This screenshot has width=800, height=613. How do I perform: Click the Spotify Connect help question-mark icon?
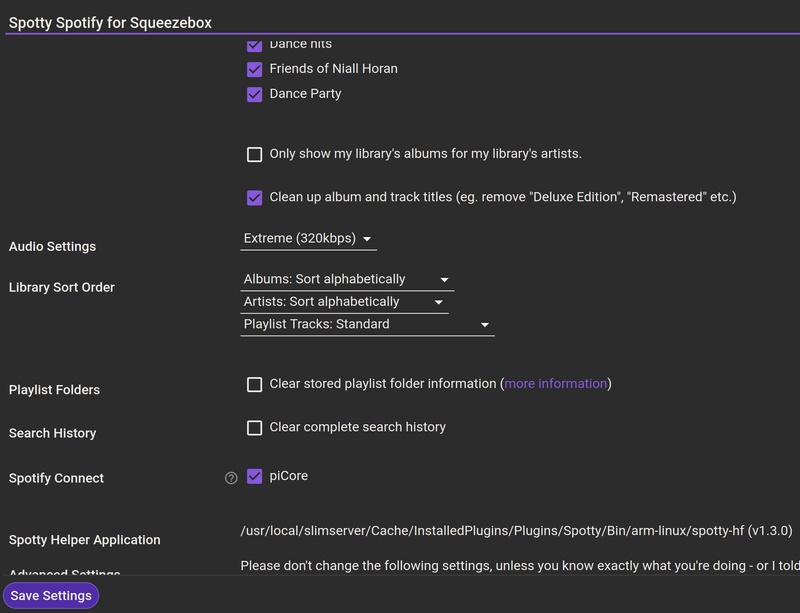[231, 478]
